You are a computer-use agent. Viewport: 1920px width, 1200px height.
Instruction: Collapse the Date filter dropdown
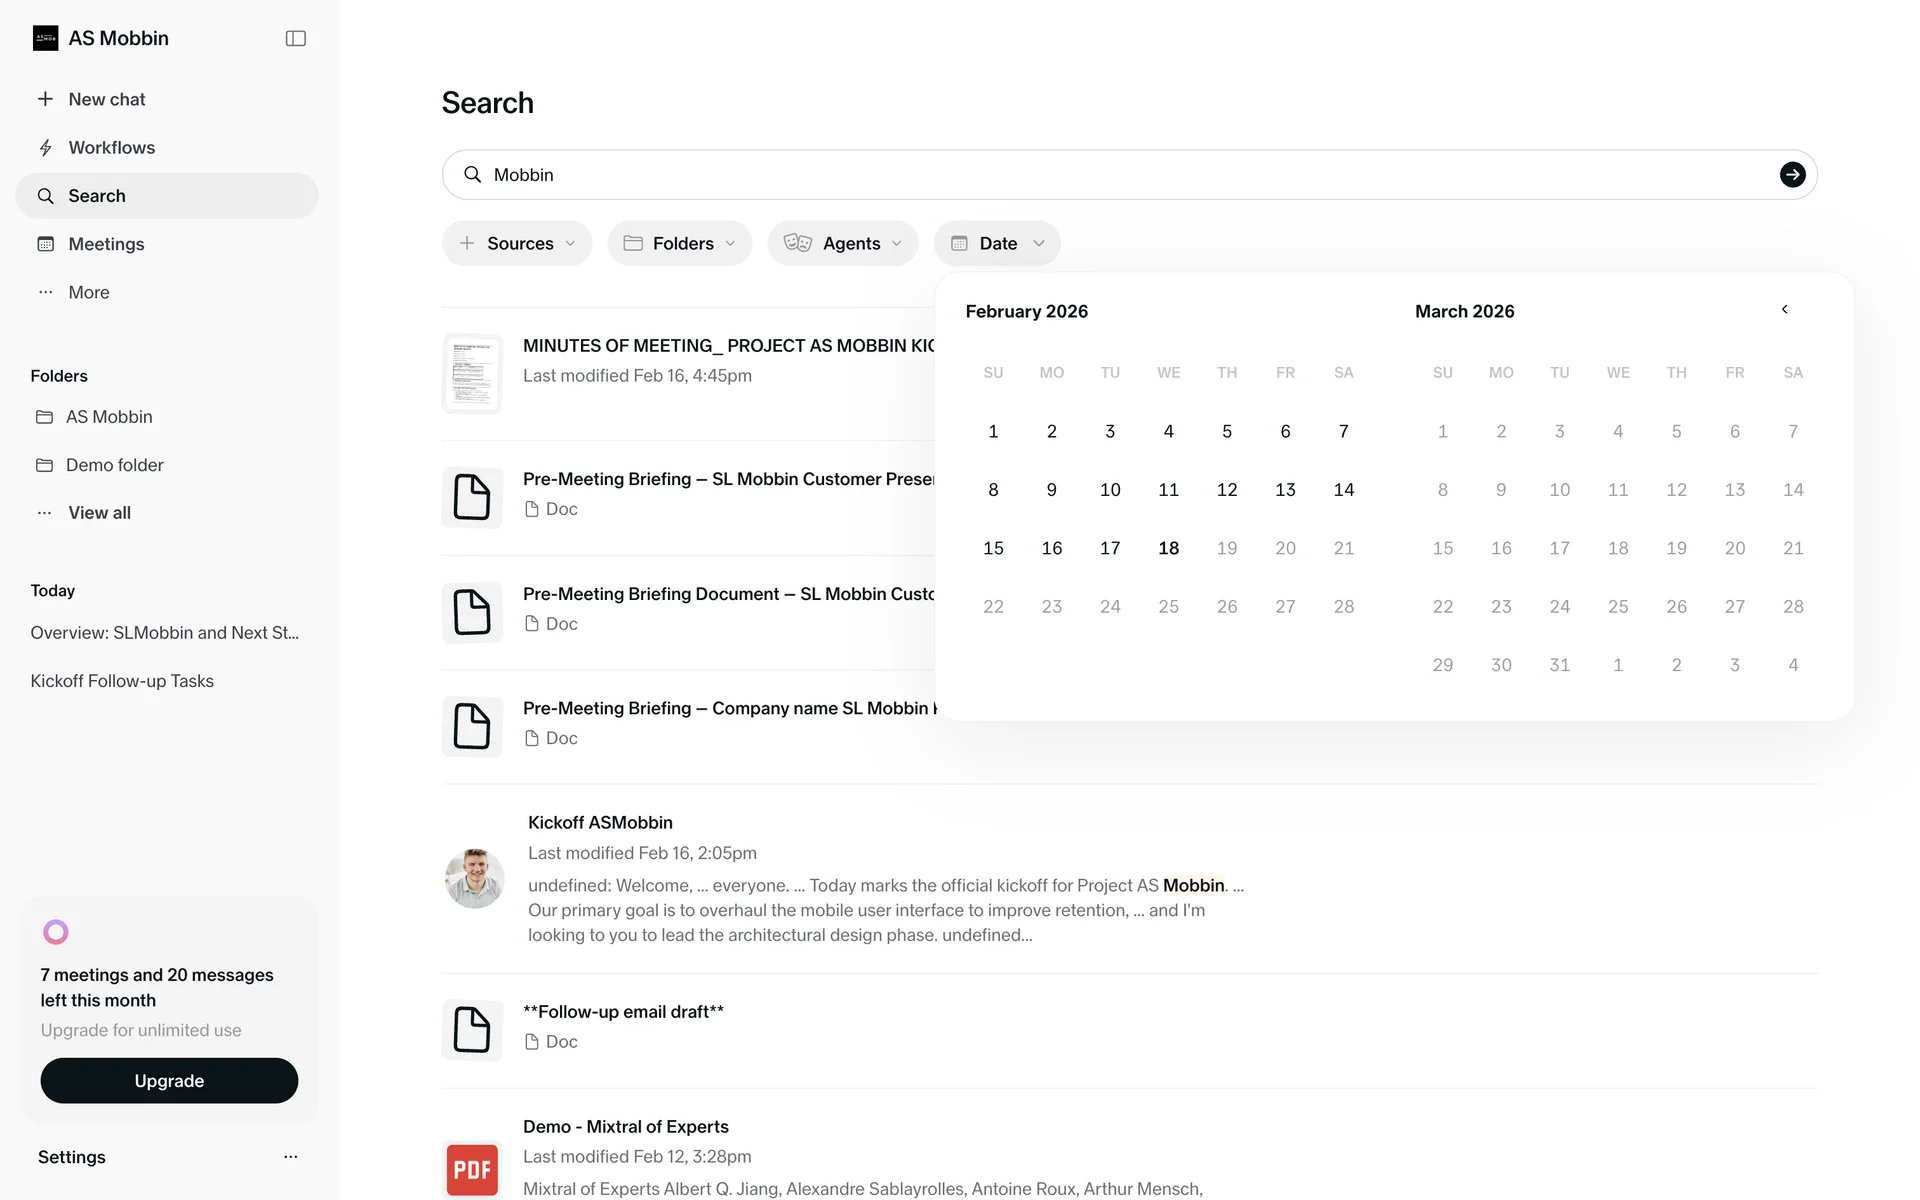pos(997,243)
